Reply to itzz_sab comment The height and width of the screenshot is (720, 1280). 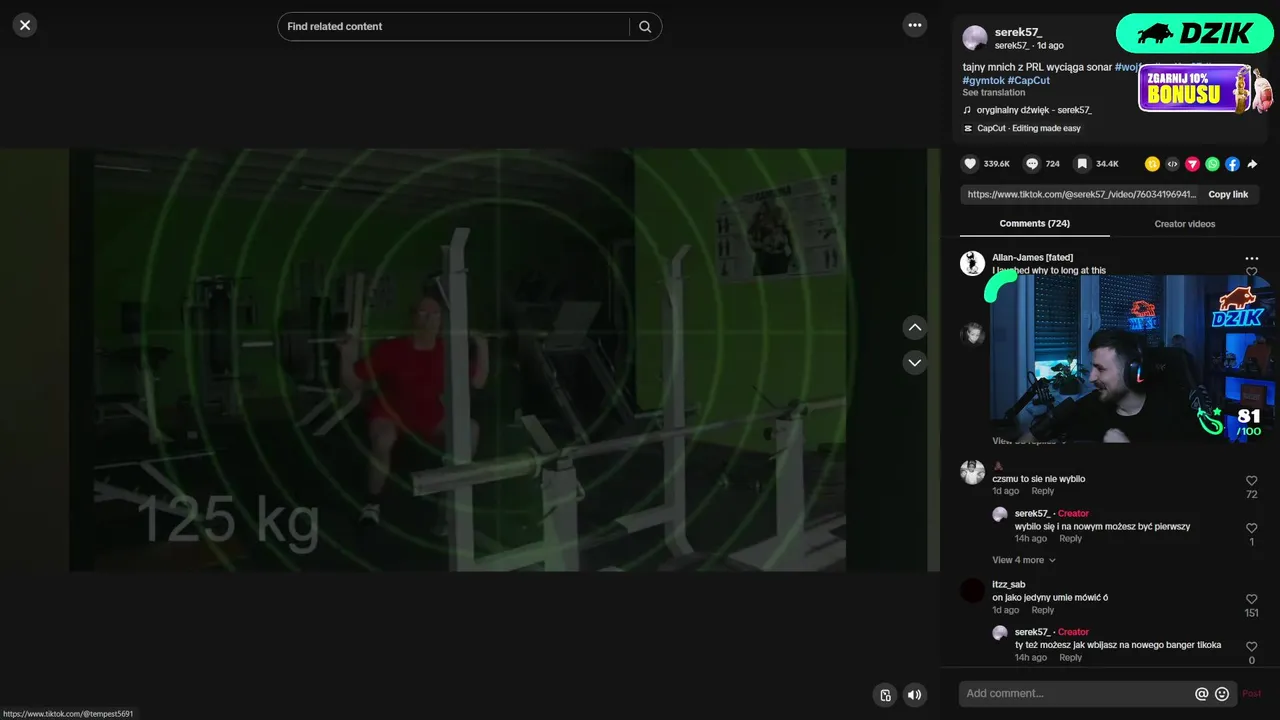(1042, 610)
